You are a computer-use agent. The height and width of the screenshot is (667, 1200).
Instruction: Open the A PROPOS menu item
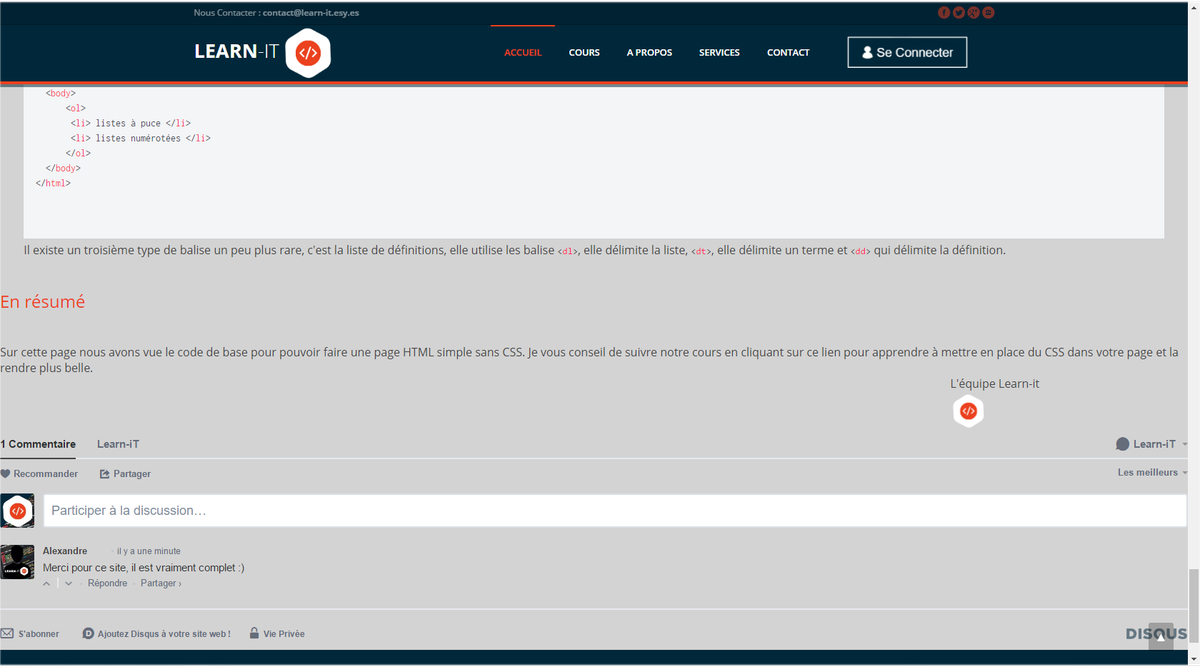coord(649,53)
